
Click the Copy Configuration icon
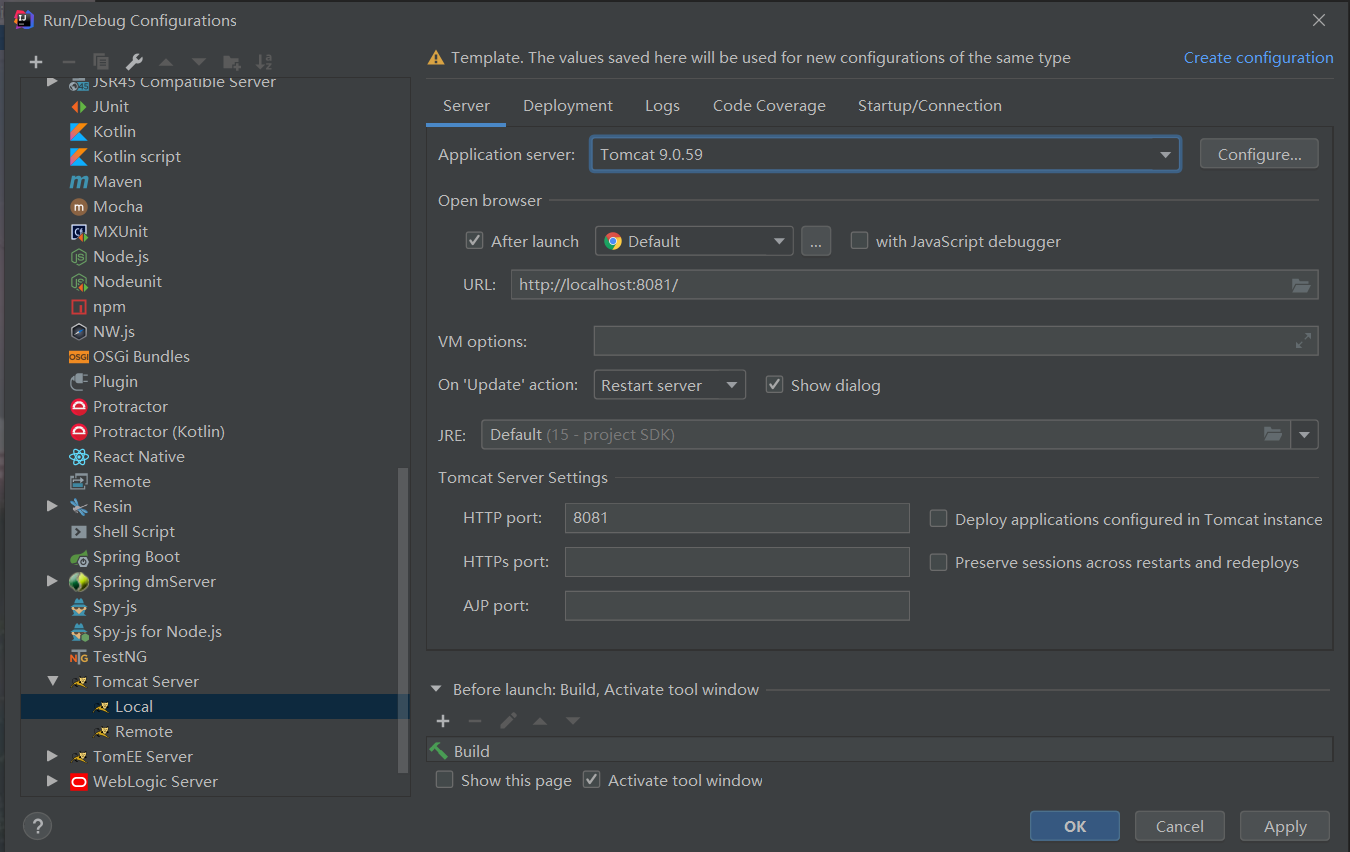pyautogui.click(x=100, y=62)
